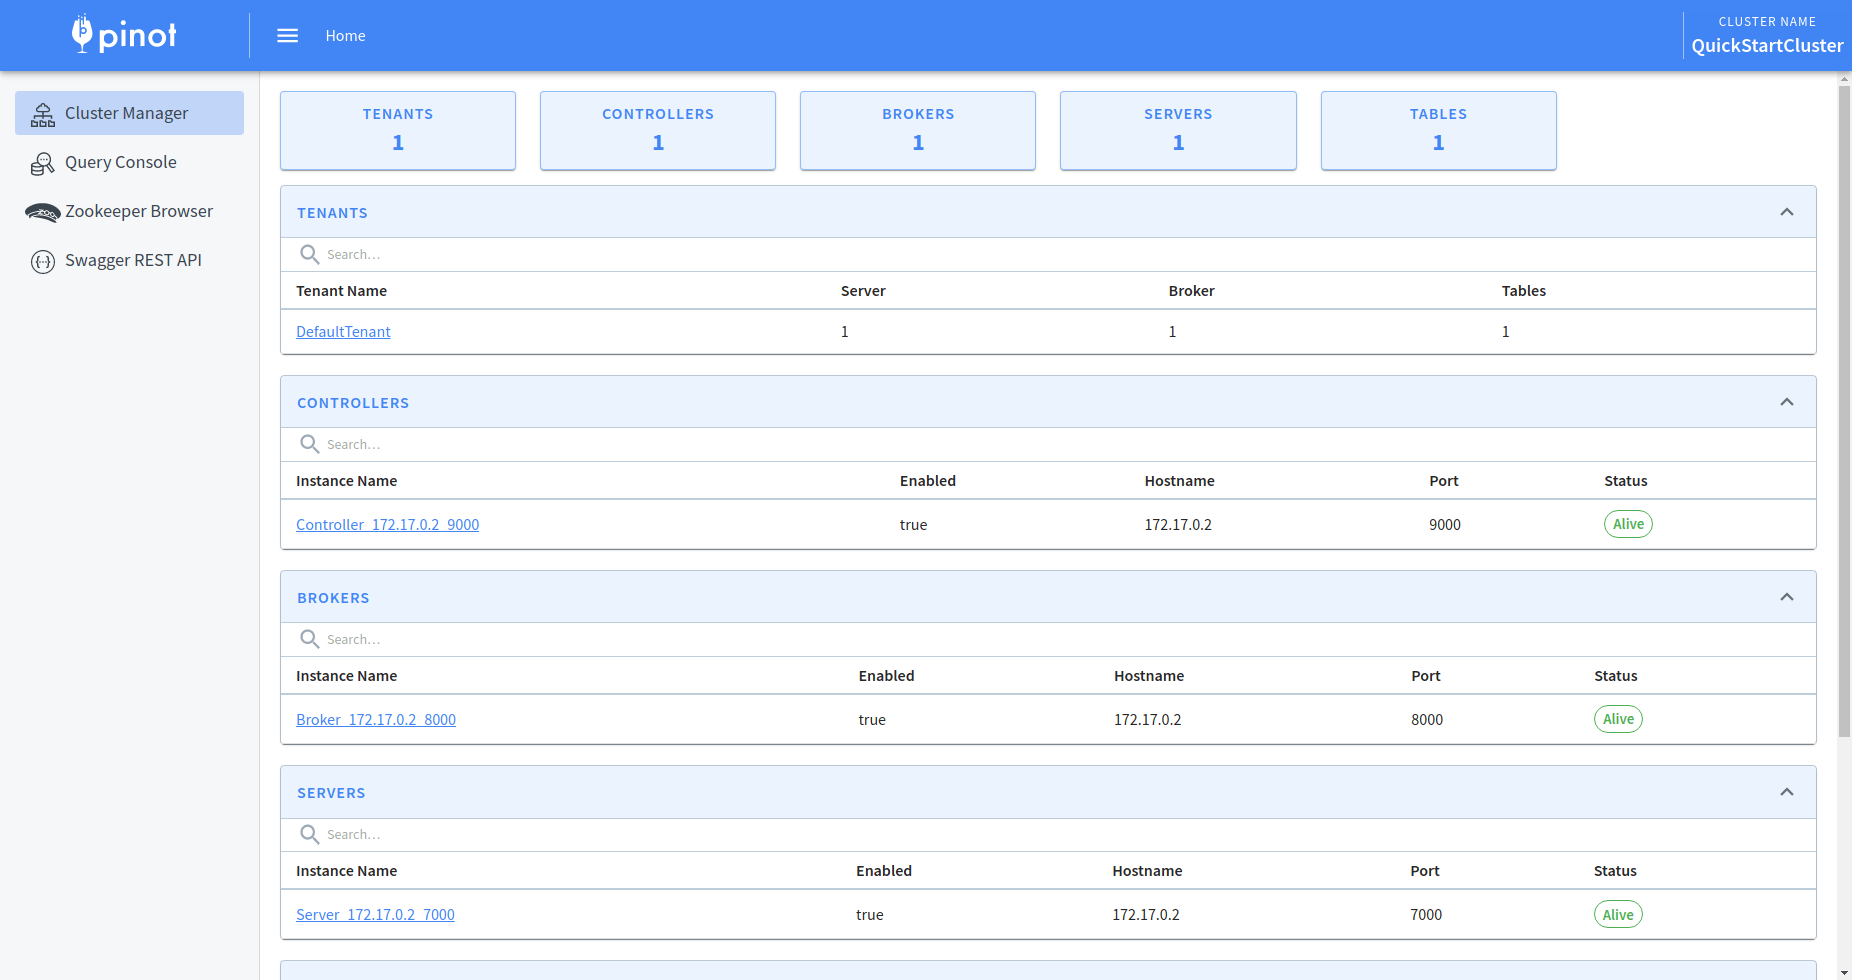Click the Brokers Port column header

click(1426, 676)
